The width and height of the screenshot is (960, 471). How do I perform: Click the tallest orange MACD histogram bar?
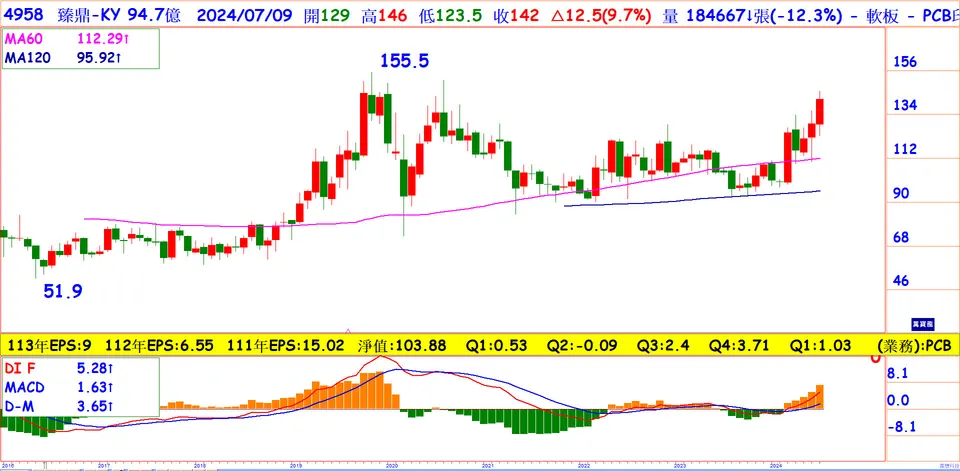click(x=379, y=391)
